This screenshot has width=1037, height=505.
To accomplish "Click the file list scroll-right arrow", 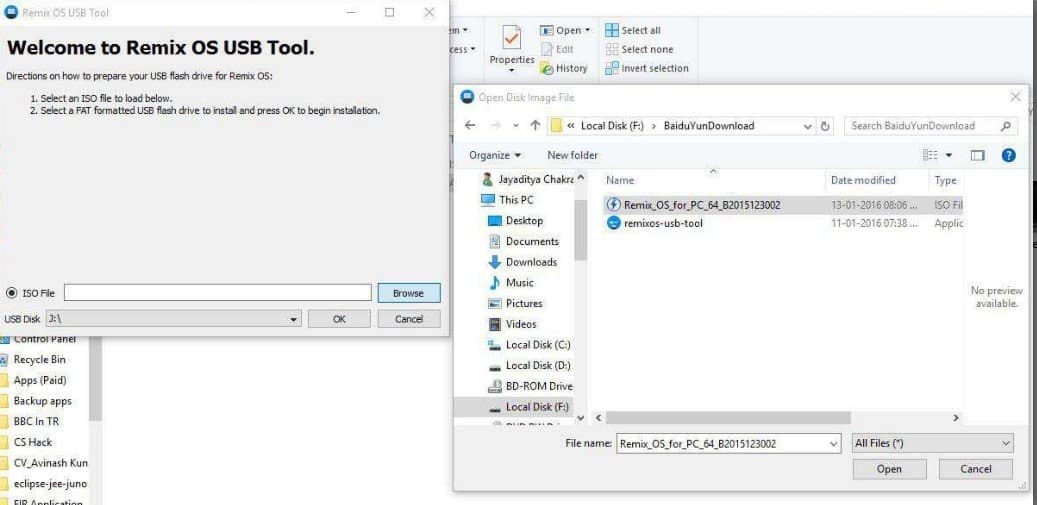I will coord(956,418).
